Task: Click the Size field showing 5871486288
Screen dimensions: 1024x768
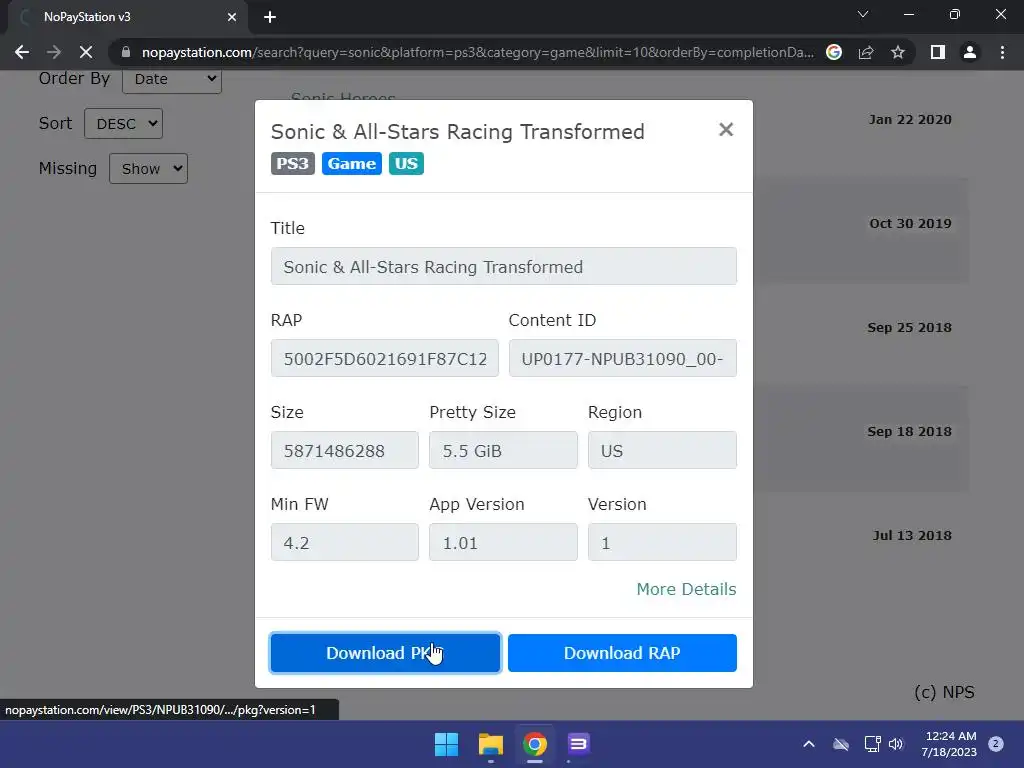Action: 344,451
